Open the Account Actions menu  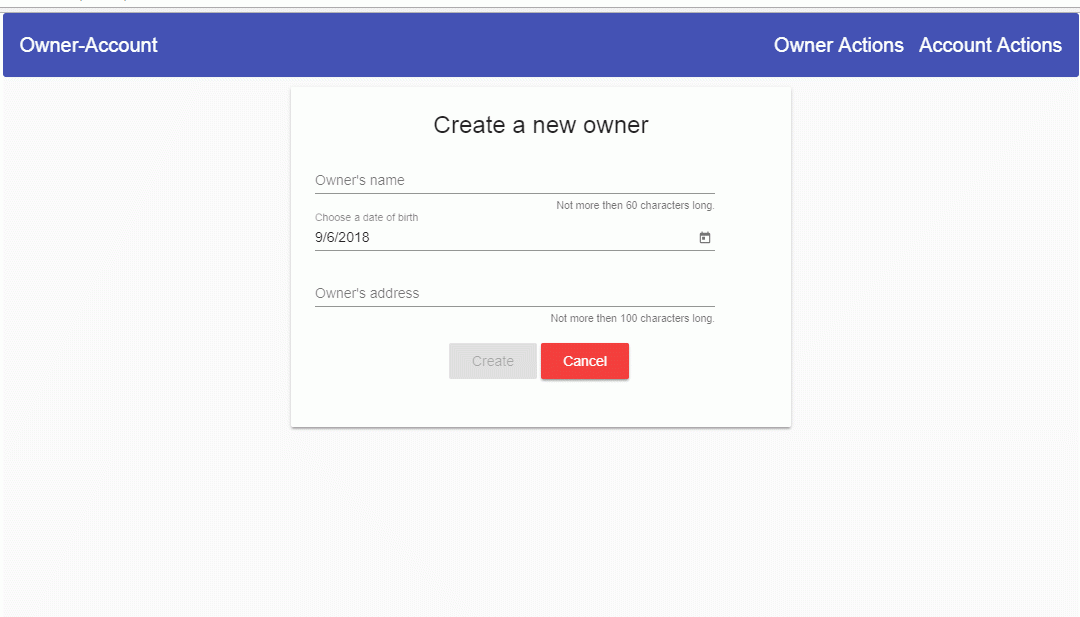[990, 45]
